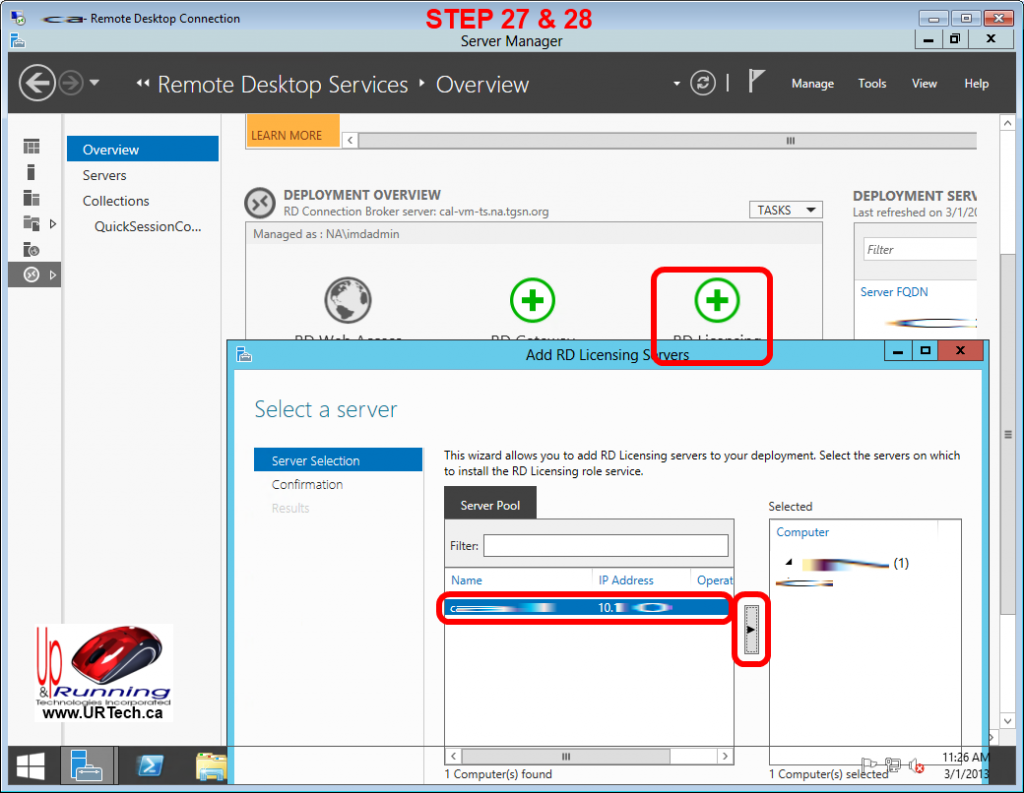The width and height of the screenshot is (1024, 793).
Task: Click the Confirmation step in the wizard
Action: click(x=307, y=484)
